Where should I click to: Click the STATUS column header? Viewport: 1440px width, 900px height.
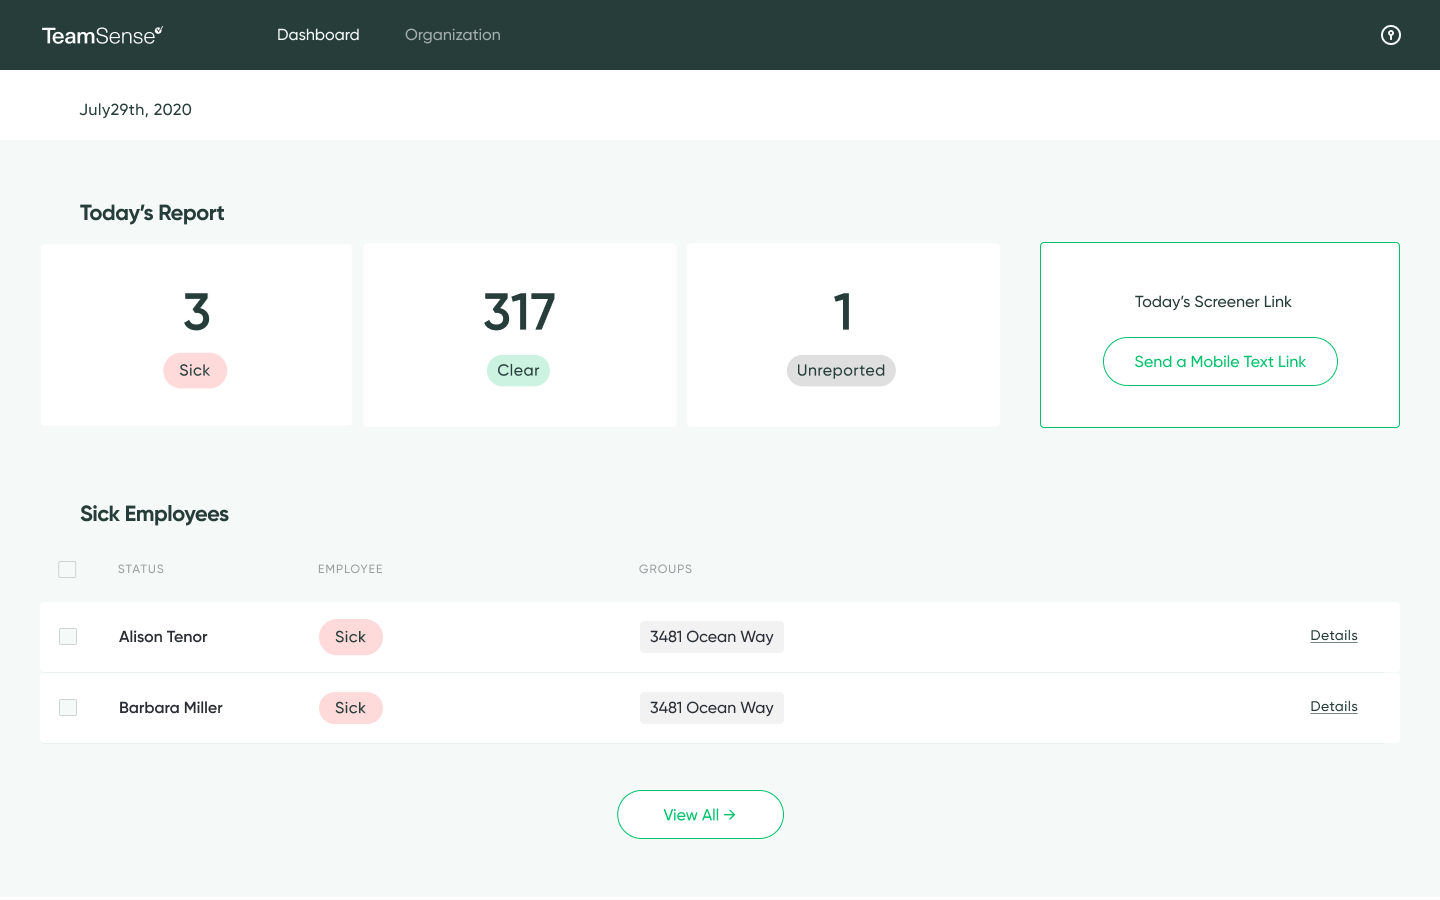pos(141,569)
